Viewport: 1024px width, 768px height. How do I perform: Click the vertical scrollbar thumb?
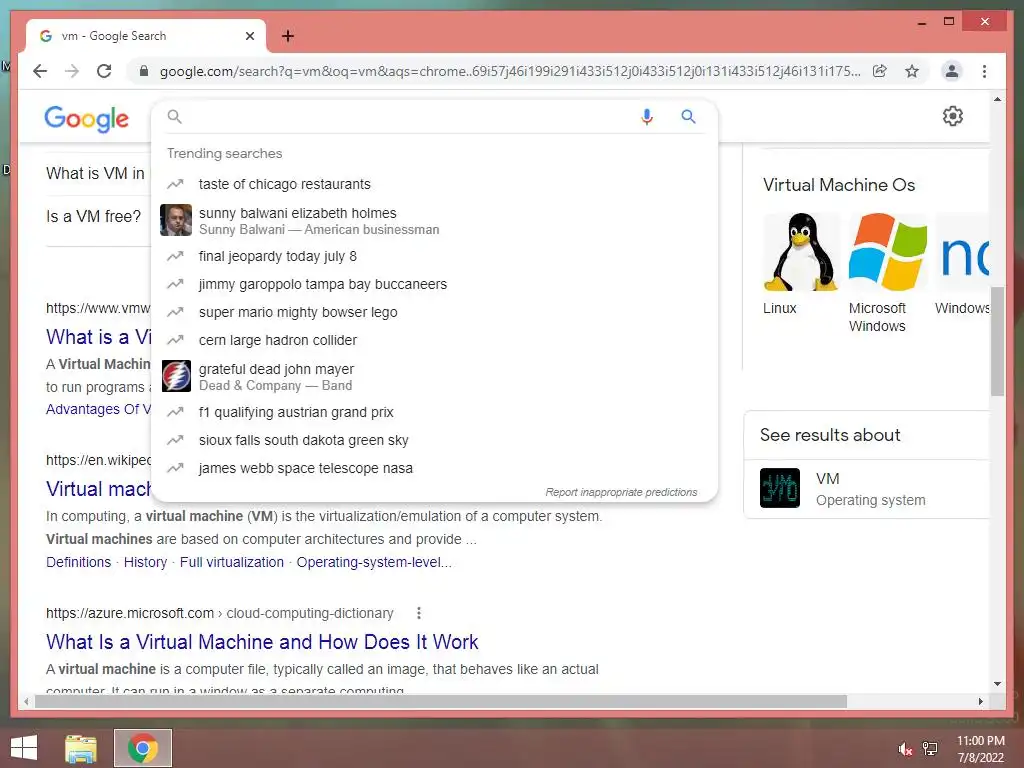coord(997,341)
